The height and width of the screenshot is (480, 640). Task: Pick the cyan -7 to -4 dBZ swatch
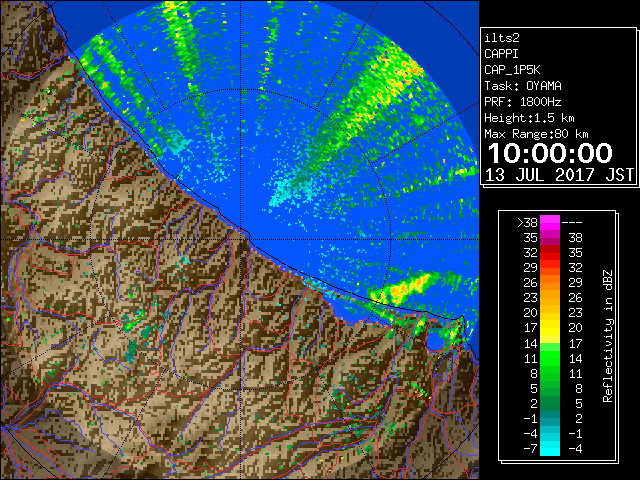550,449
